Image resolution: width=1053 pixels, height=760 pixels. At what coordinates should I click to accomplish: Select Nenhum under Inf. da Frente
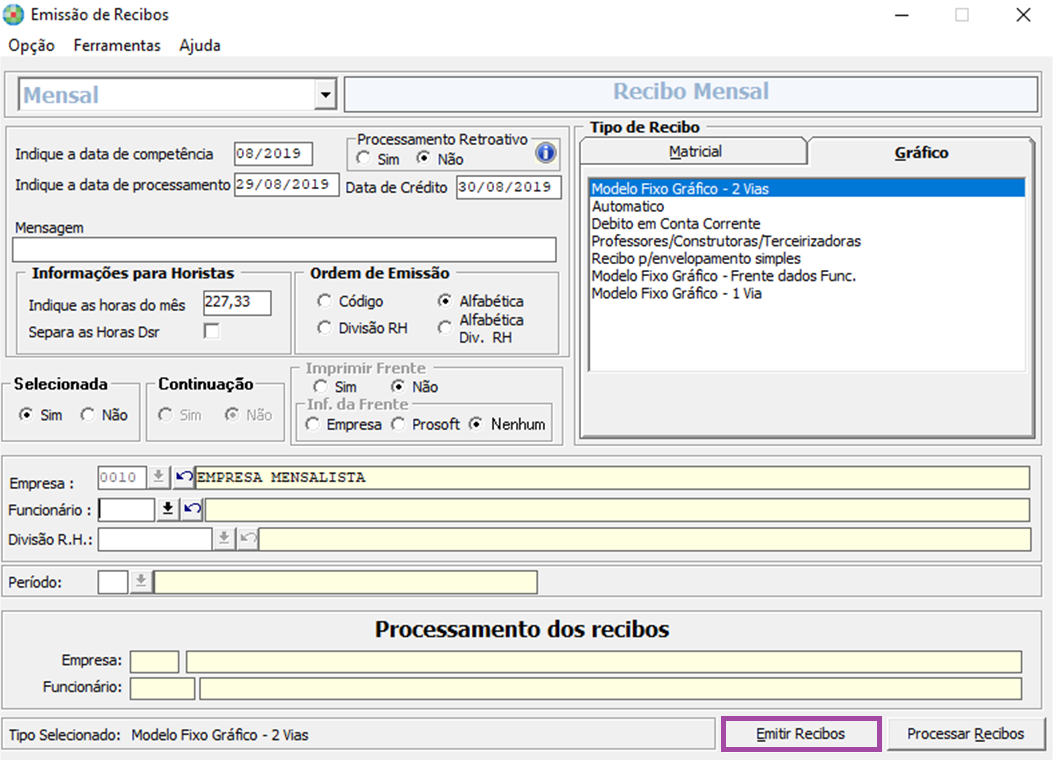pyautogui.click(x=476, y=424)
